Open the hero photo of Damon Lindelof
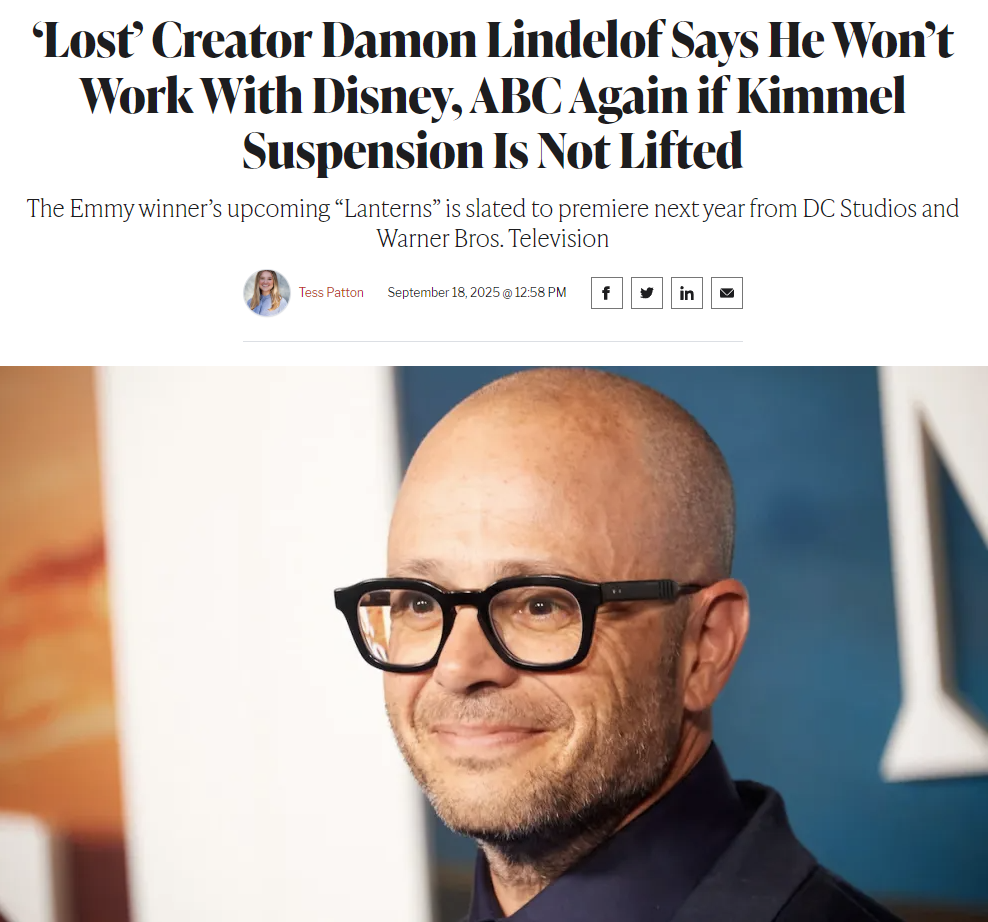The width and height of the screenshot is (988, 922). pos(494,643)
